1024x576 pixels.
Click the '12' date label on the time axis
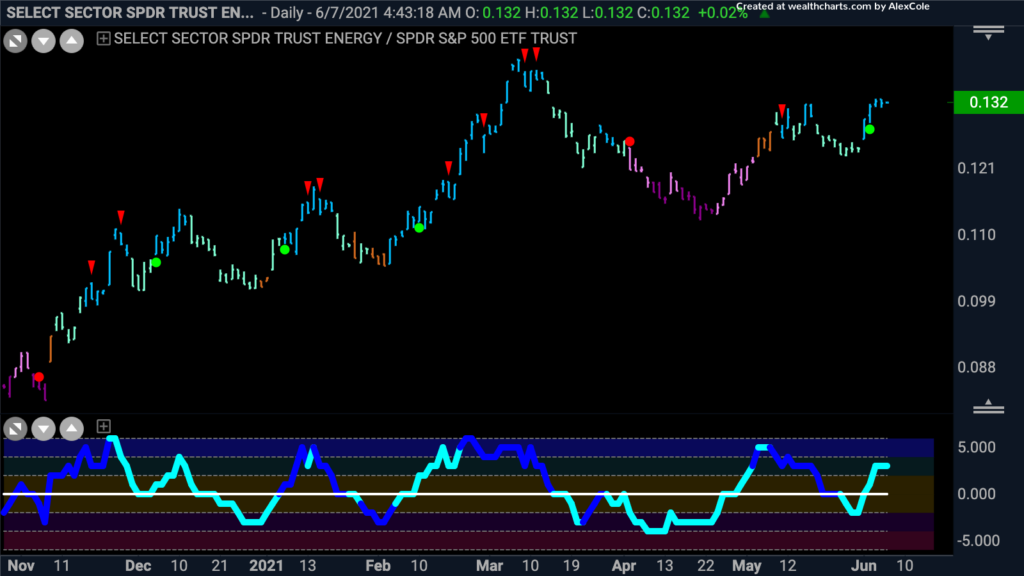pyautogui.click(x=788, y=566)
